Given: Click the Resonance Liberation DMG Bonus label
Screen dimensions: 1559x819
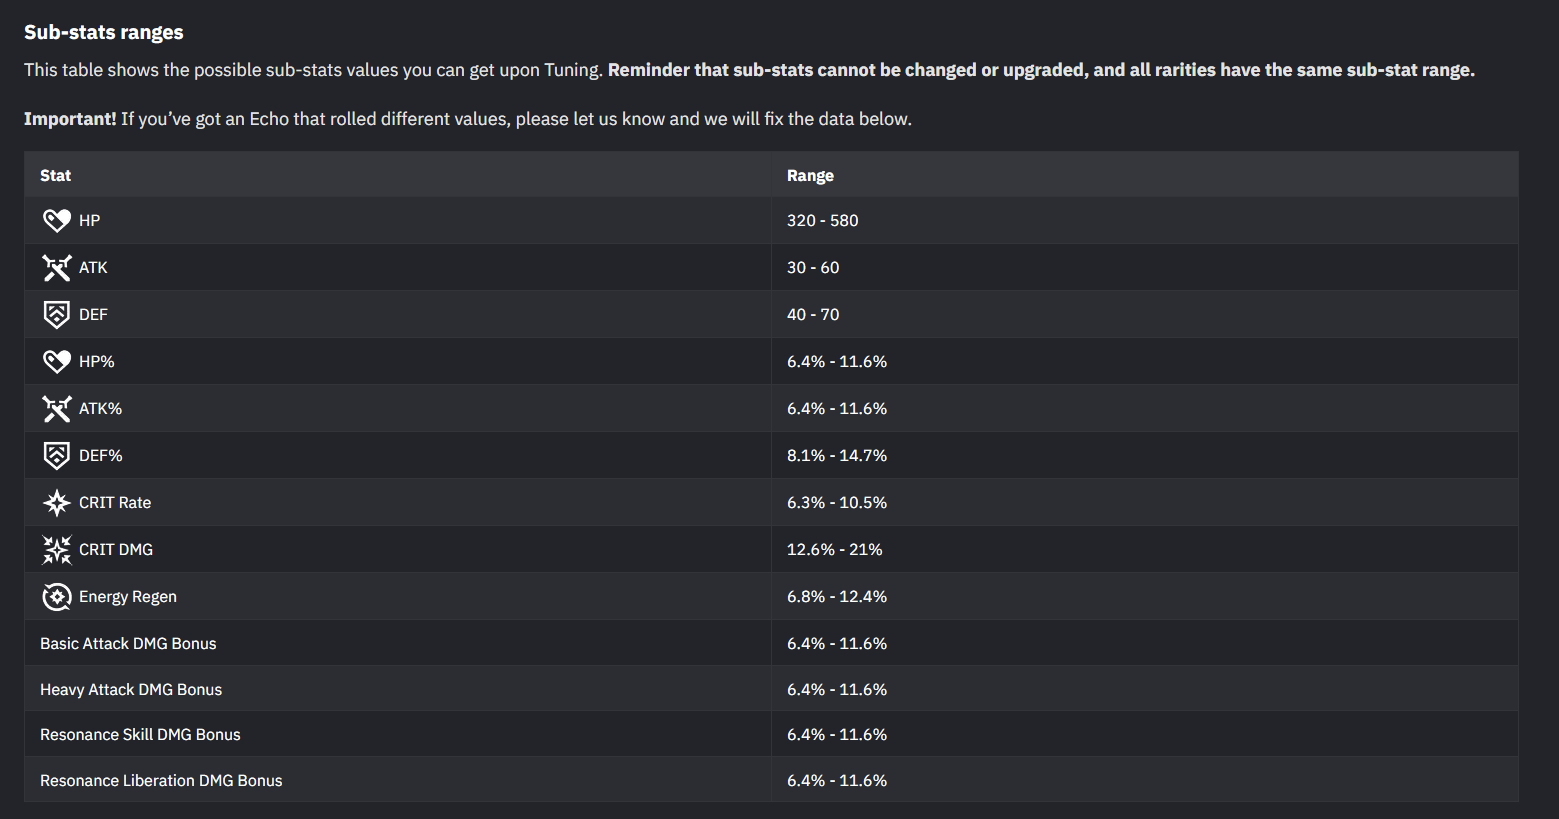Looking at the screenshot, I should point(161,780).
